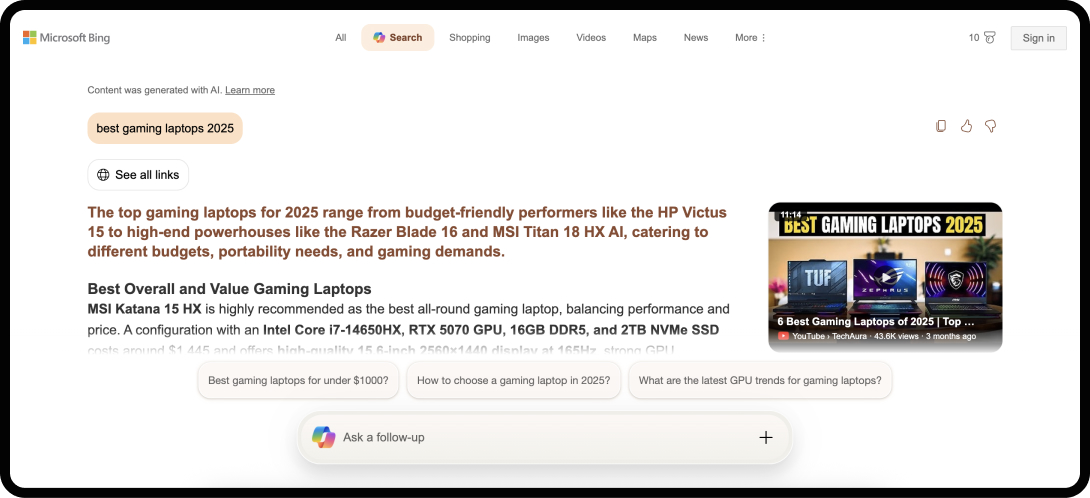Click the Microsoft Bing logo
The width and height of the screenshot is (1090, 498).
click(x=67, y=38)
